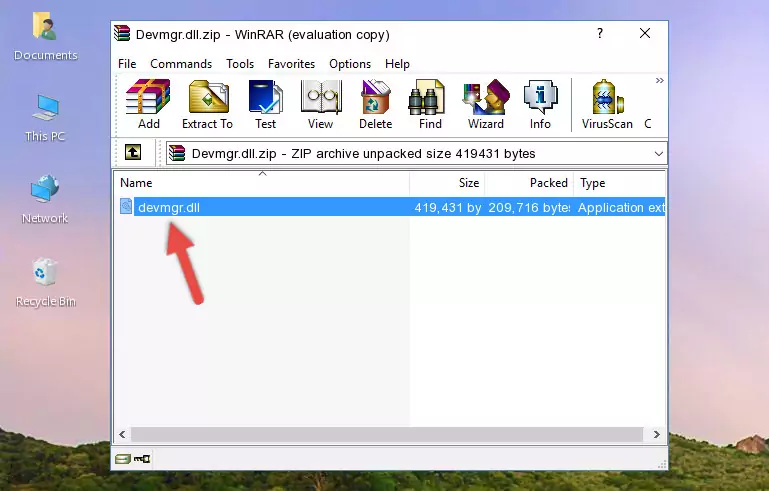Viewport: 769px width, 491px height.
Task: Open the Commands menu
Action: [181, 64]
